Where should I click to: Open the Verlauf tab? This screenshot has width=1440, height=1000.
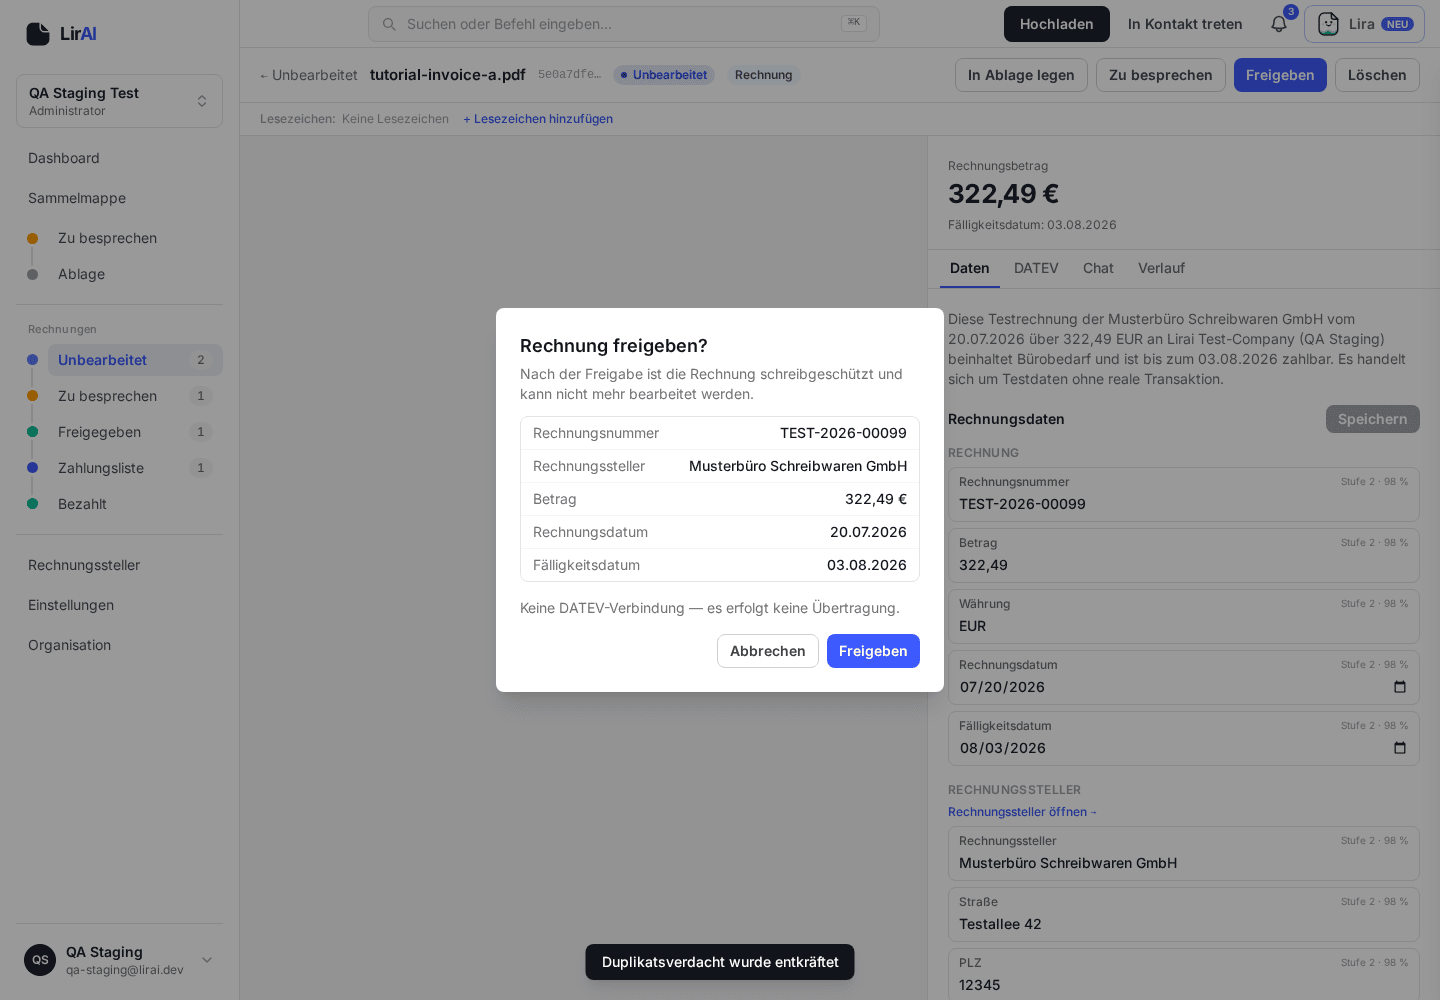coord(1161,268)
